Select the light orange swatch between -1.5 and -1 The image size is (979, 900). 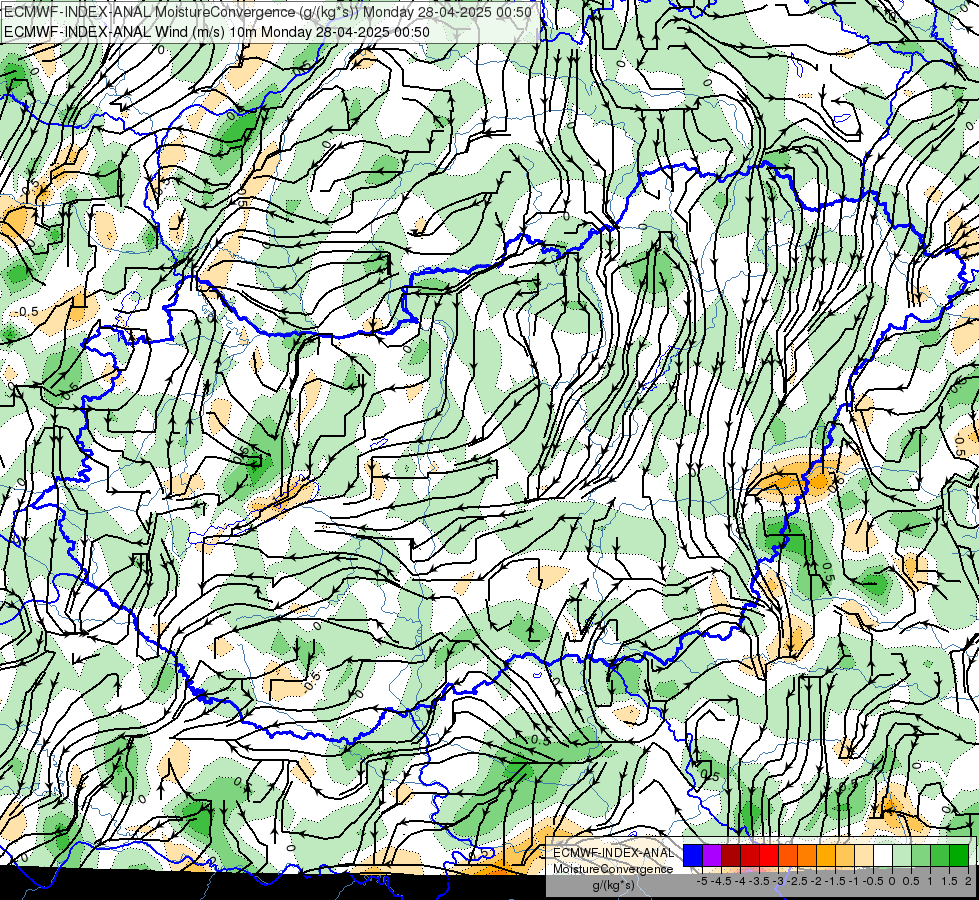coord(845,855)
